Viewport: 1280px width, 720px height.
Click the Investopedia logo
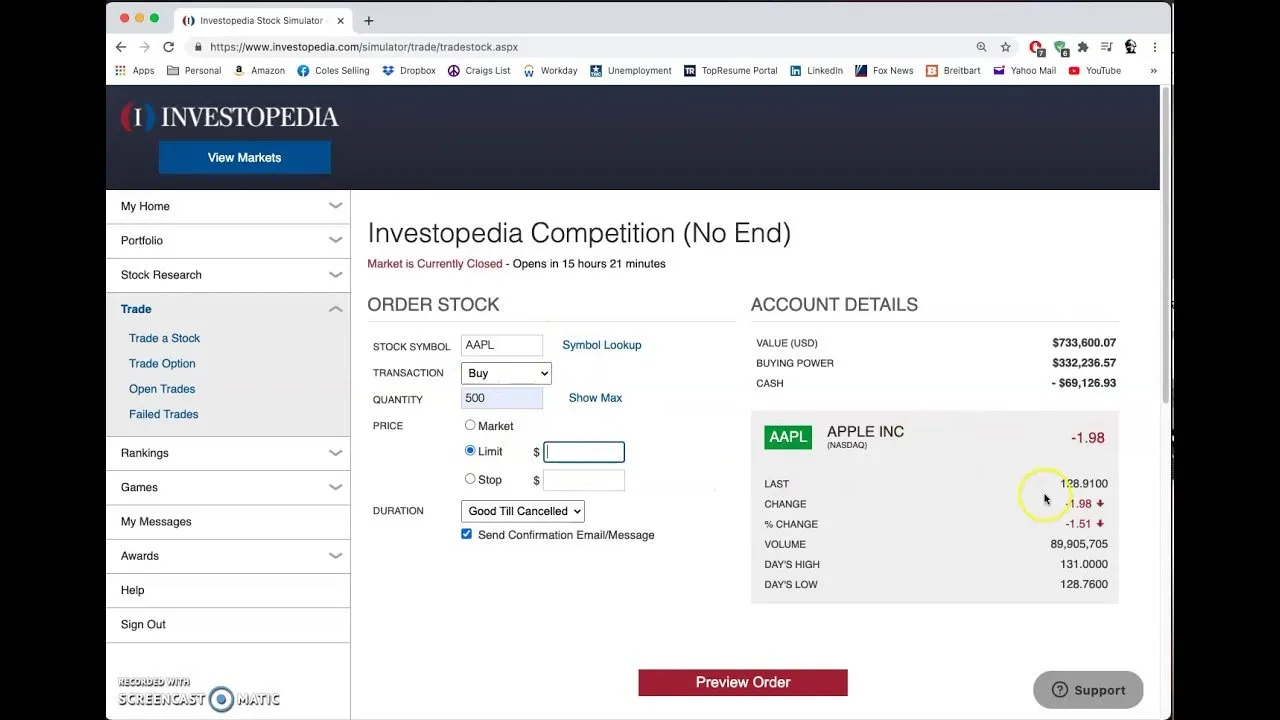tap(229, 117)
